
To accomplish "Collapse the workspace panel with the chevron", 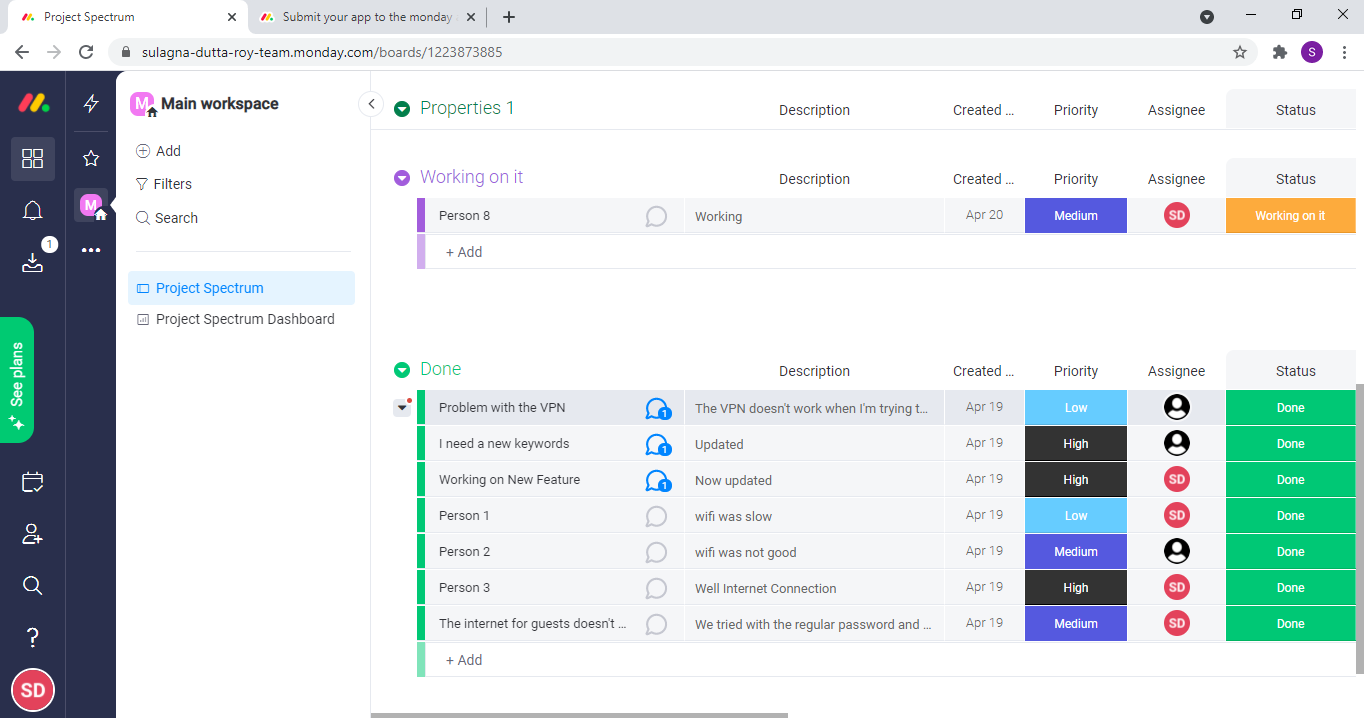I will (x=371, y=103).
